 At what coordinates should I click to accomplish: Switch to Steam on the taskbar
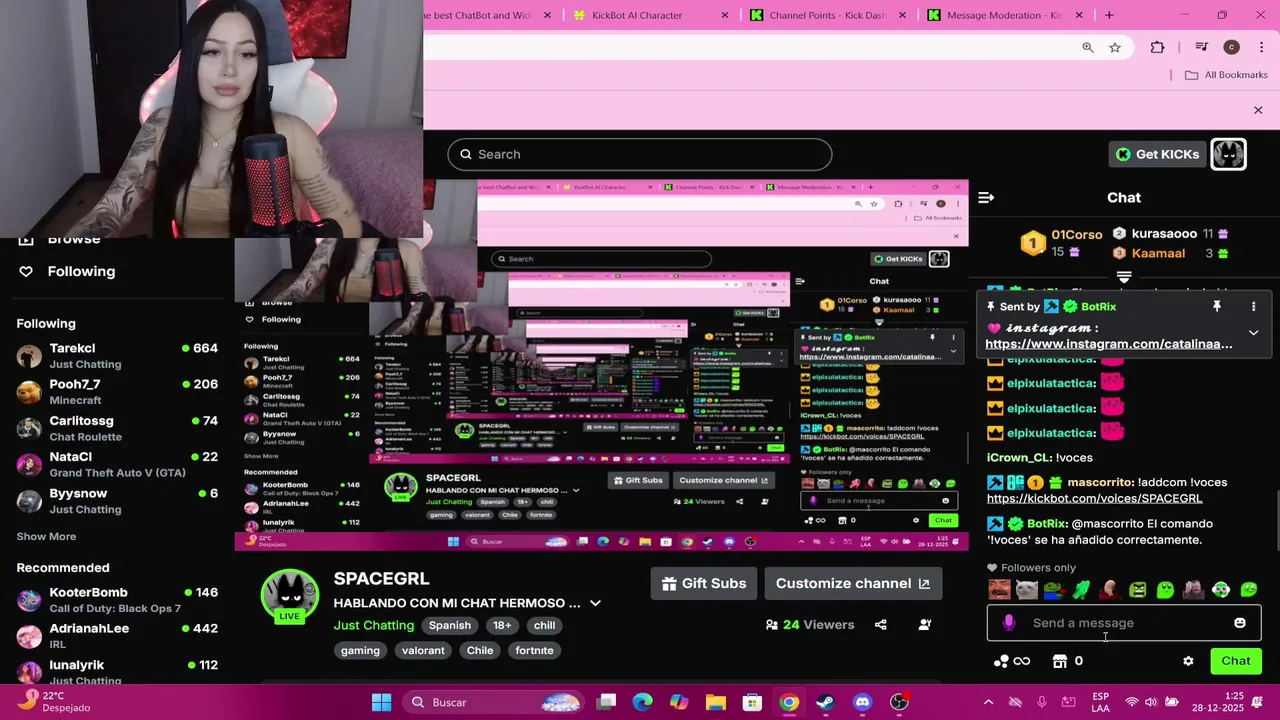click(826, 702)
